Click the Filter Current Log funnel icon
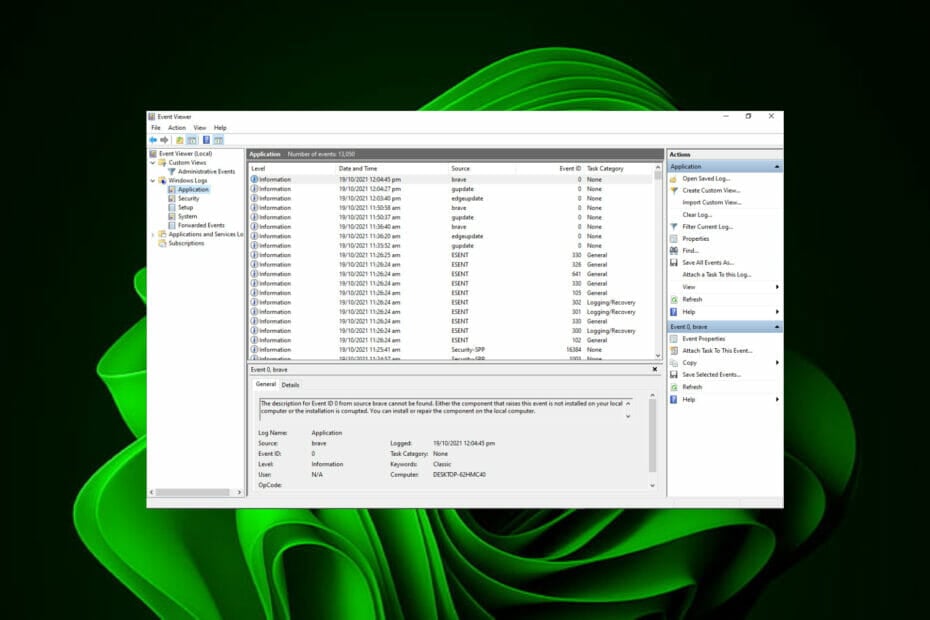The image size is (930, 620). click(674, 224)
